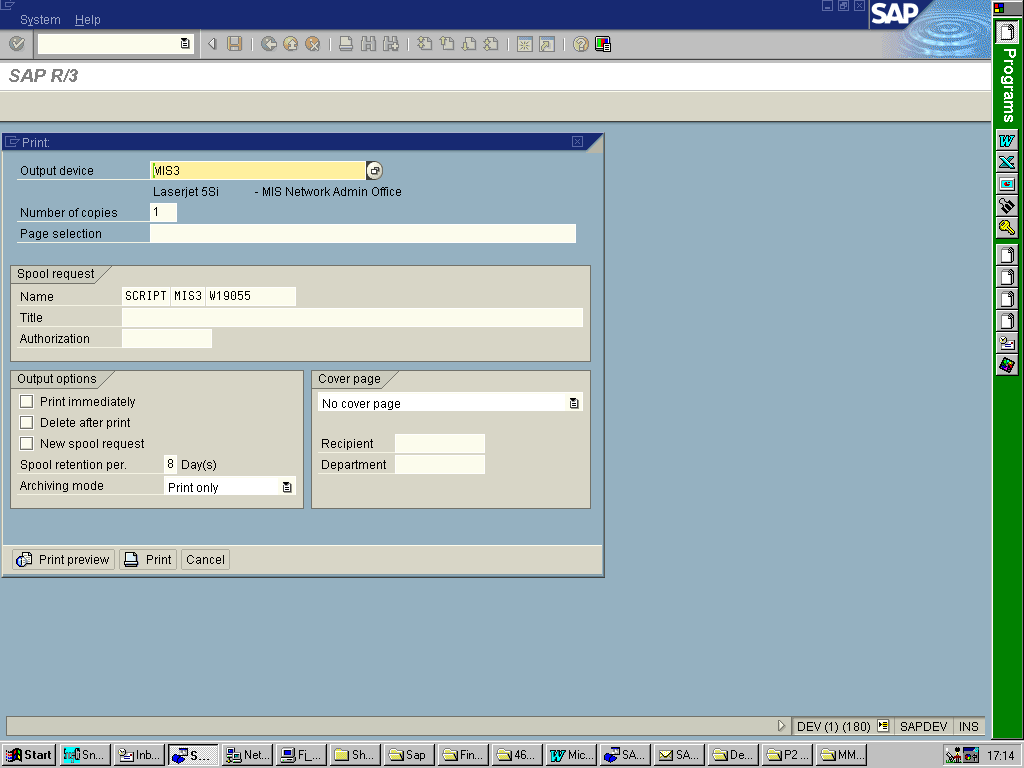Toggle the INS insert mode indicator
1024x768 pixels.
968,726
